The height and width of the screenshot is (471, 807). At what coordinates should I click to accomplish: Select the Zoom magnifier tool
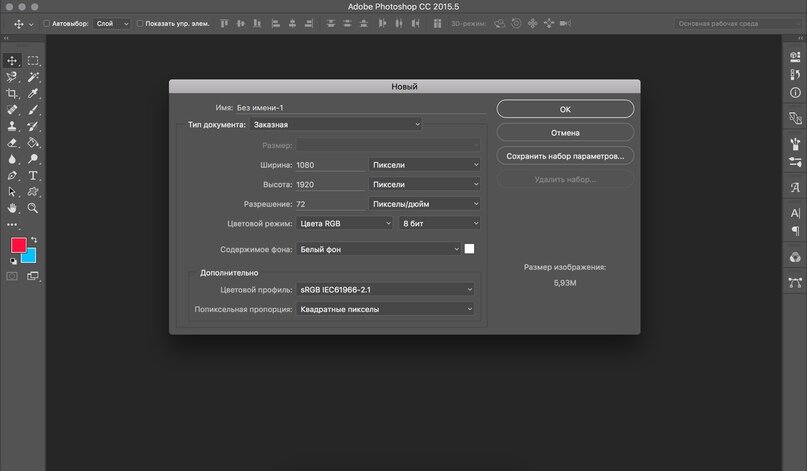click(33, 208)
